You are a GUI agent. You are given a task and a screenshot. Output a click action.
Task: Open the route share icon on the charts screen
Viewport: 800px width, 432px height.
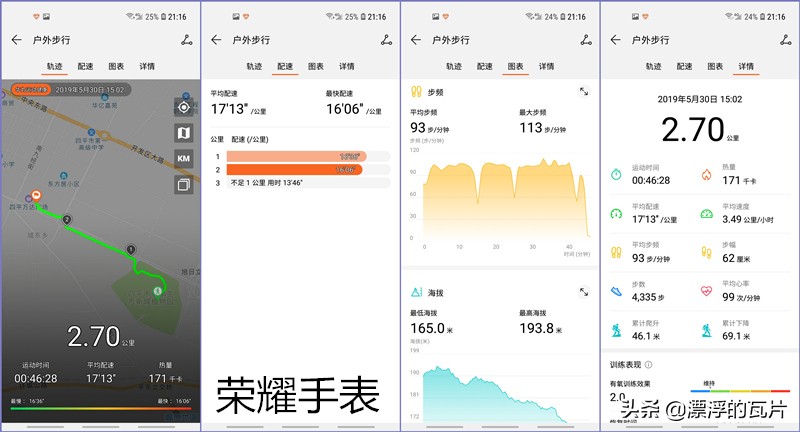tap(586, 40)
